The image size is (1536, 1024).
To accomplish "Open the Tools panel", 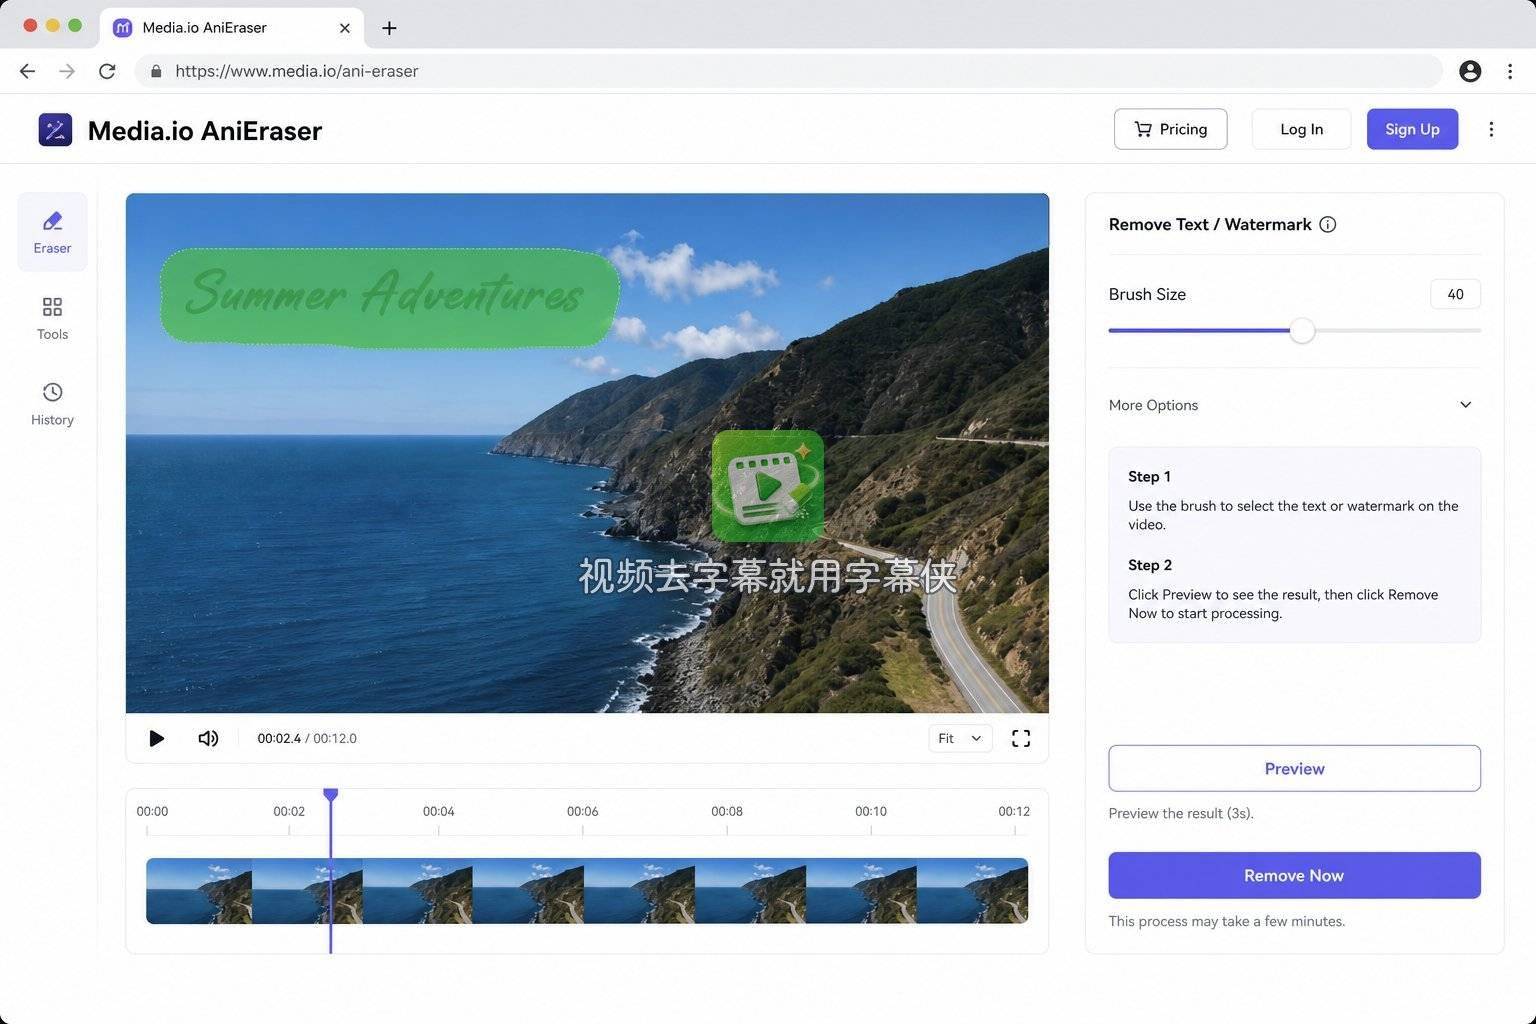I will (x=52, y=318).
